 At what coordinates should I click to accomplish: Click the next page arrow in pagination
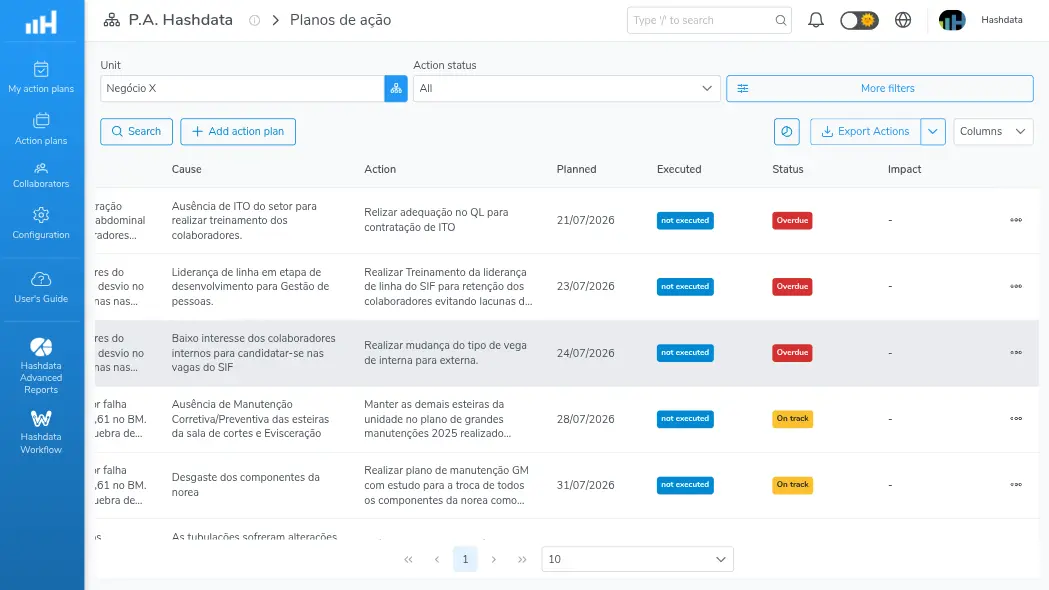pos(494,559)
